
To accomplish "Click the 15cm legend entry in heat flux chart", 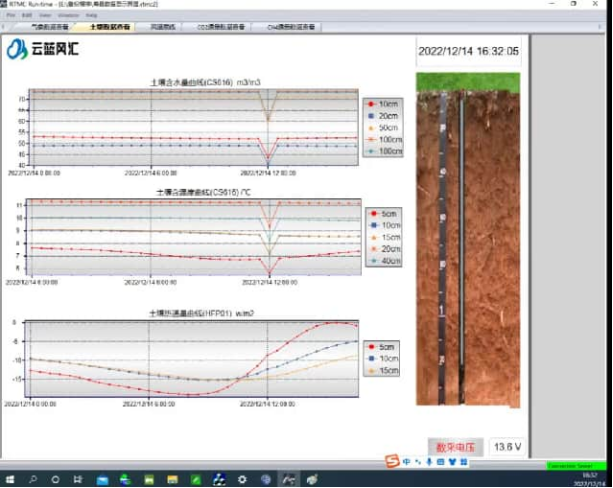I will [387, 370].
